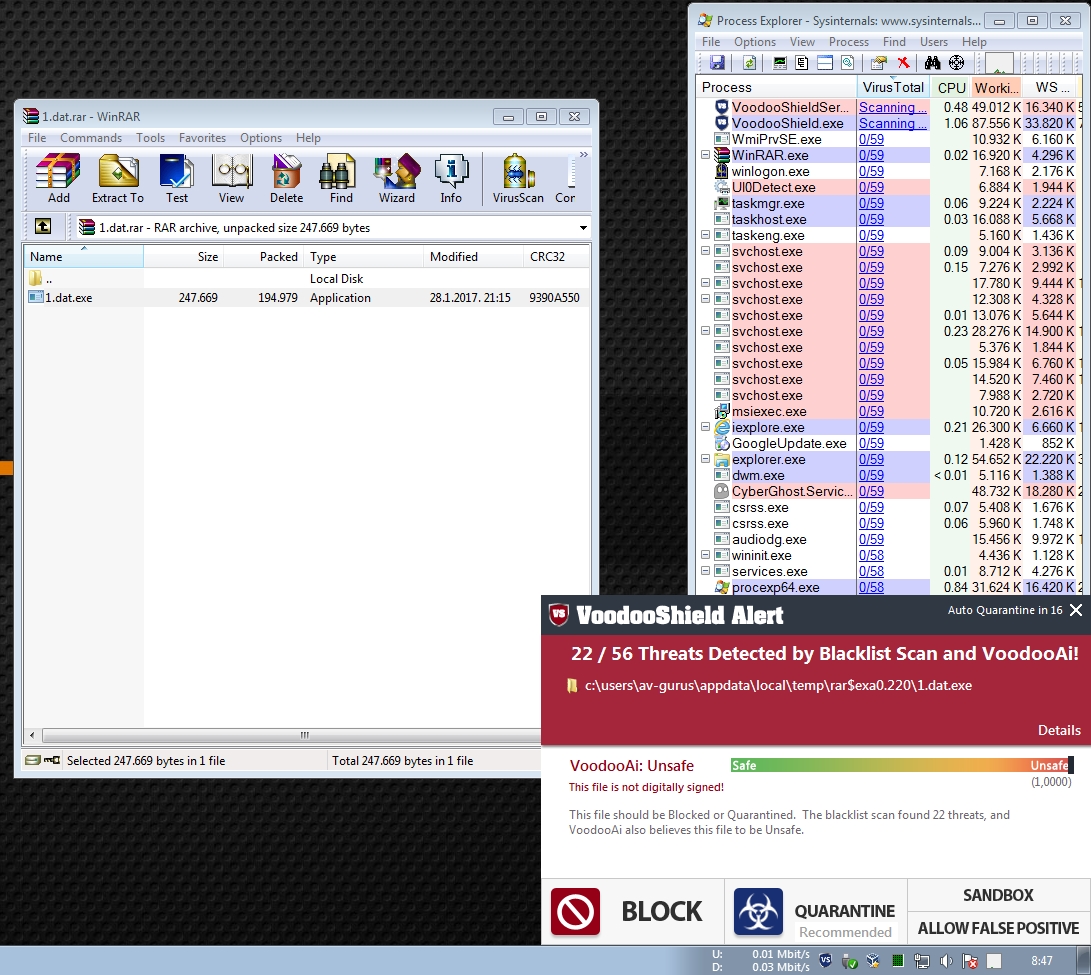Image resolution: width=1091 pixels, height=975 pixels.
Task: Go up one level in WinRAR
Action: [x=43, y=226]
